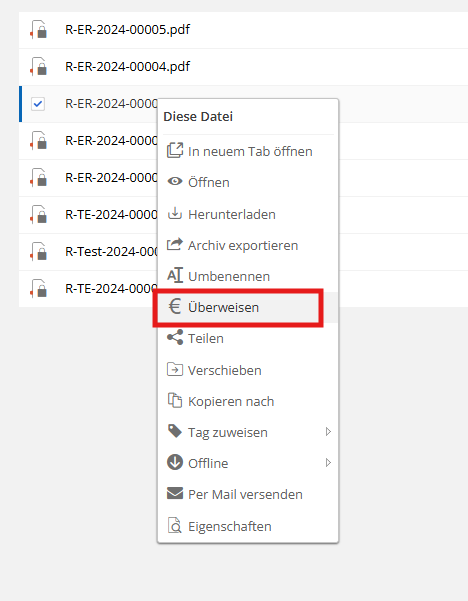468x601 pixels.
Task: Click the Umbenennen rename text icon
Action: 175,275
